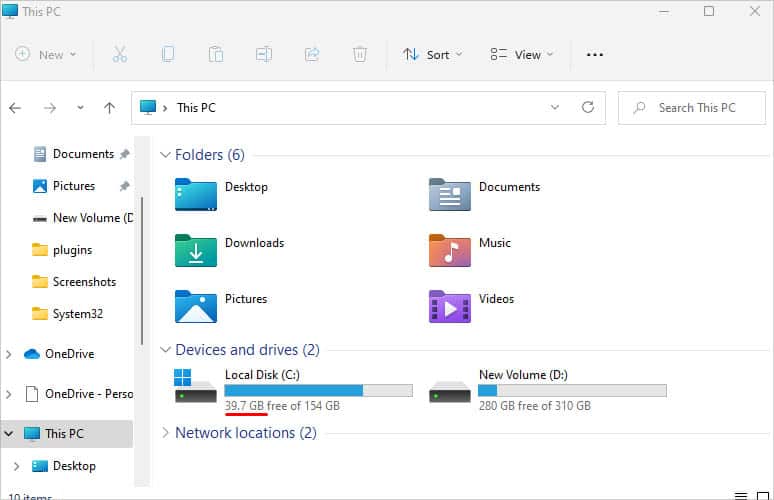Go forward with the right arrow

(x=50, y=108)
